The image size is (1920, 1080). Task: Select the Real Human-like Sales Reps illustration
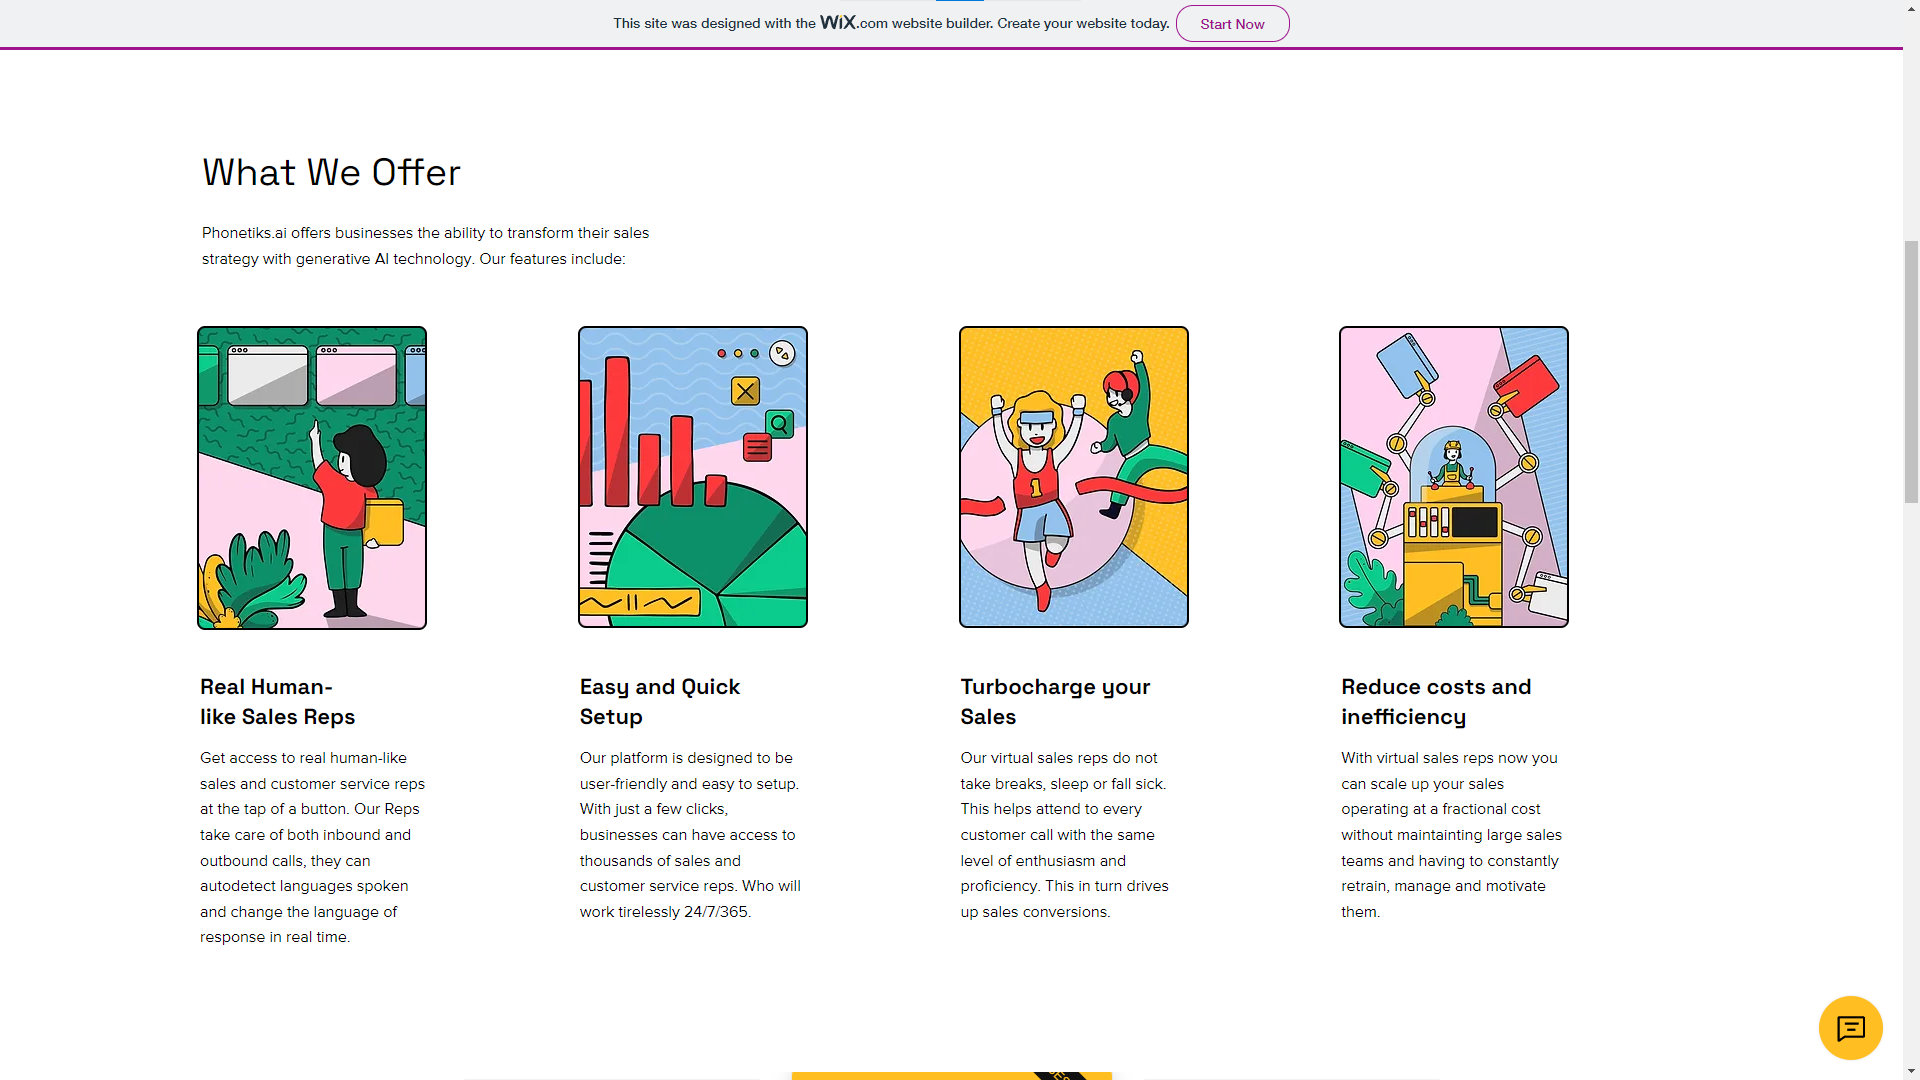point(312,478)
